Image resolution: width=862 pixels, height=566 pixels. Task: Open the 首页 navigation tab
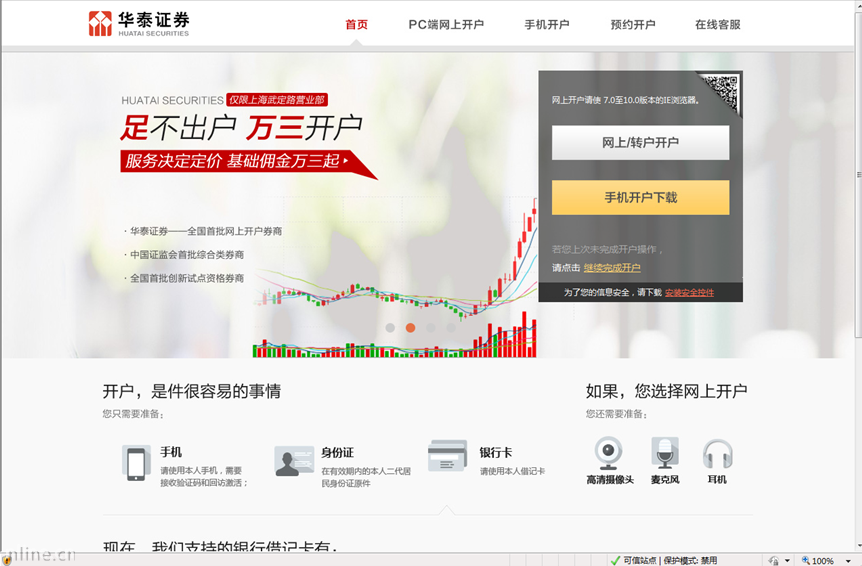point(356,24)
